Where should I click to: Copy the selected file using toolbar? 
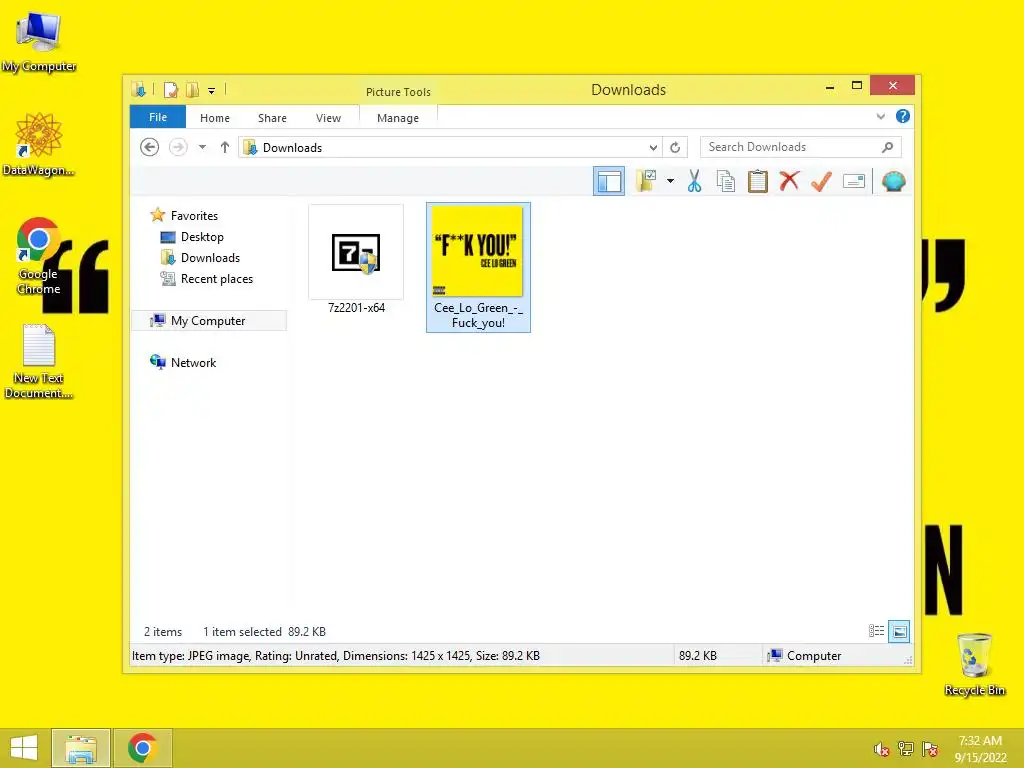click(x=726, y=181)
